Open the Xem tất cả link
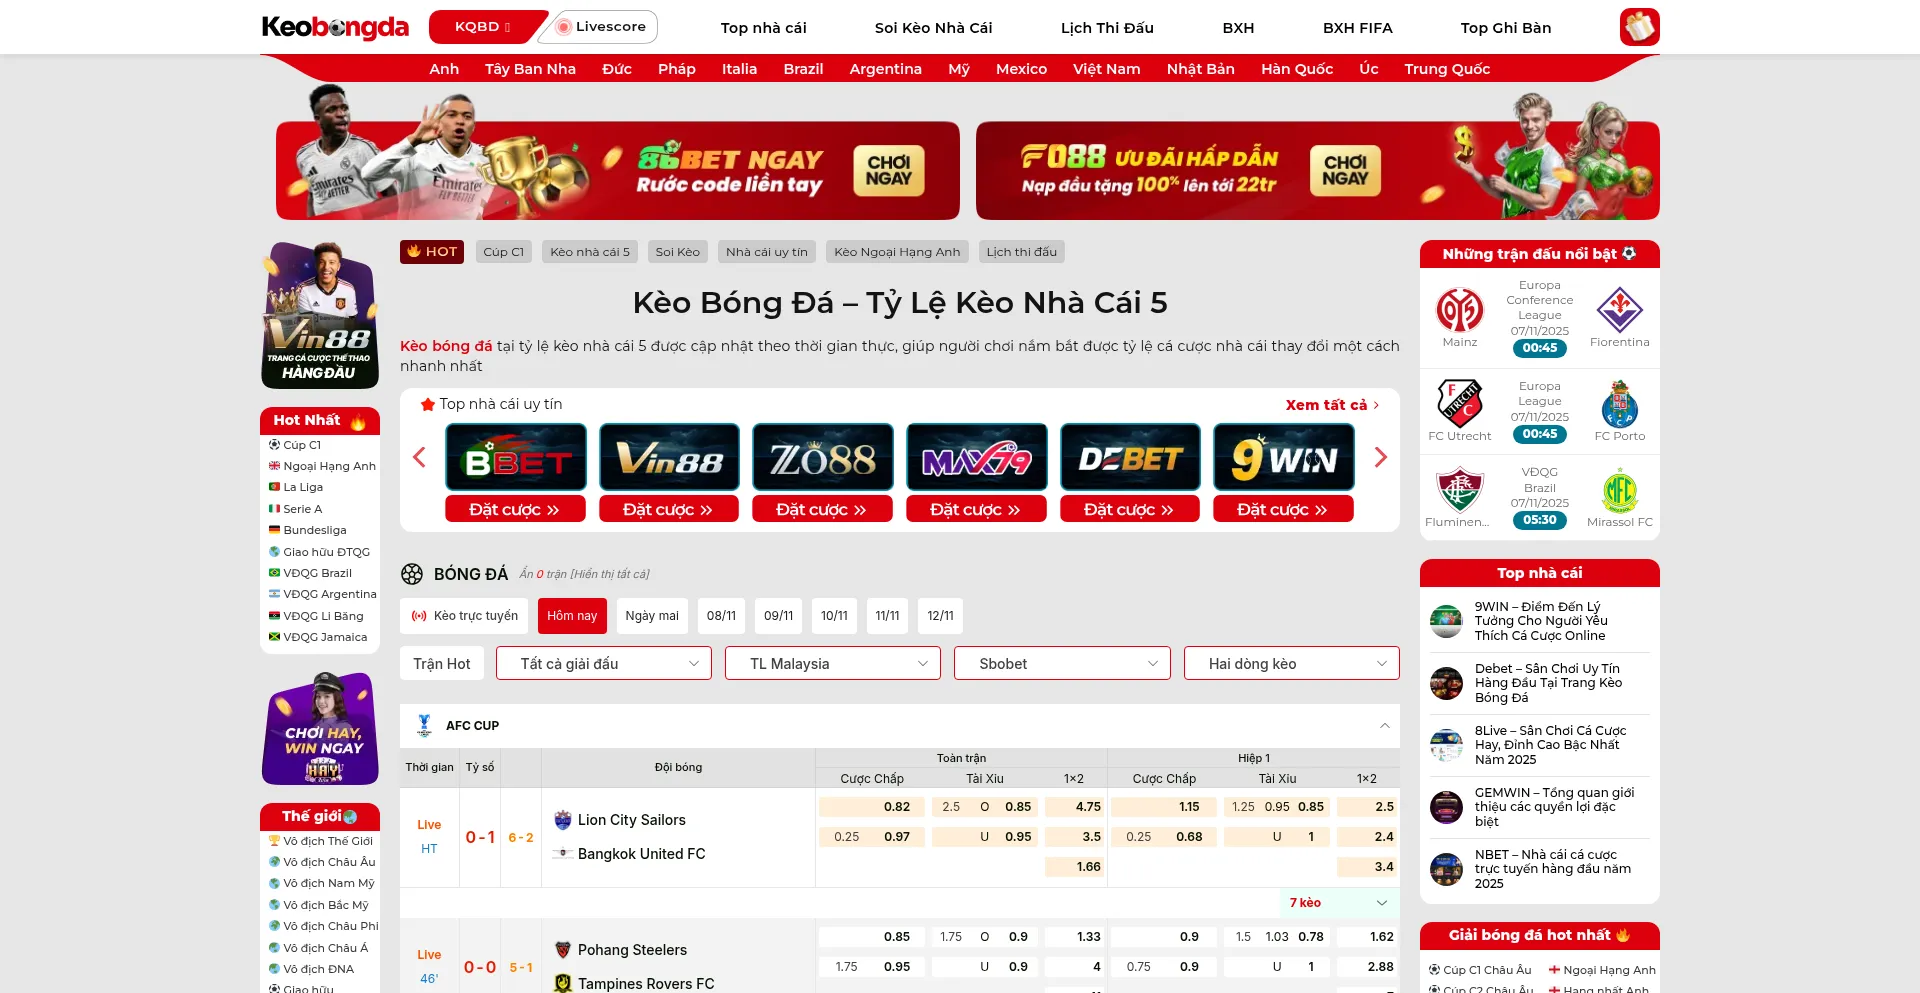This screenshot has width=1920, height=993. click(1333, 405)
